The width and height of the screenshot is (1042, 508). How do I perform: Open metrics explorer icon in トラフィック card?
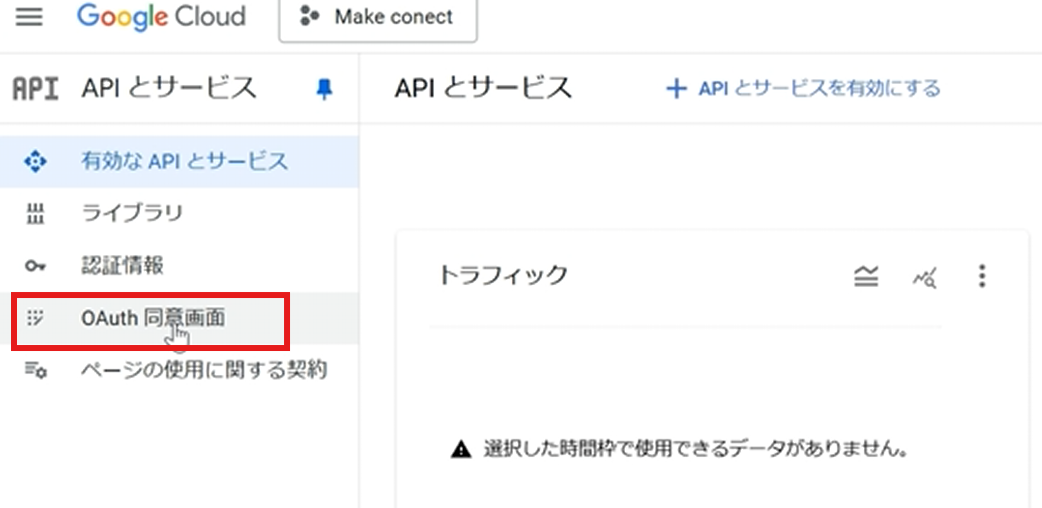(924, 277)
